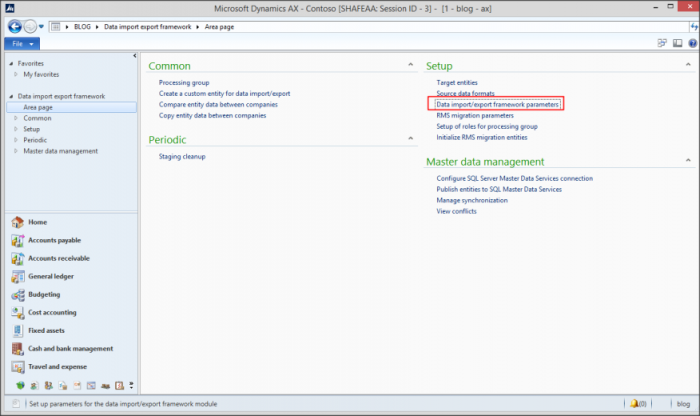The width and height of the screenshot is (700, 416).
Task: Expand the Periodic node in navigation tree
Action: 15,140
